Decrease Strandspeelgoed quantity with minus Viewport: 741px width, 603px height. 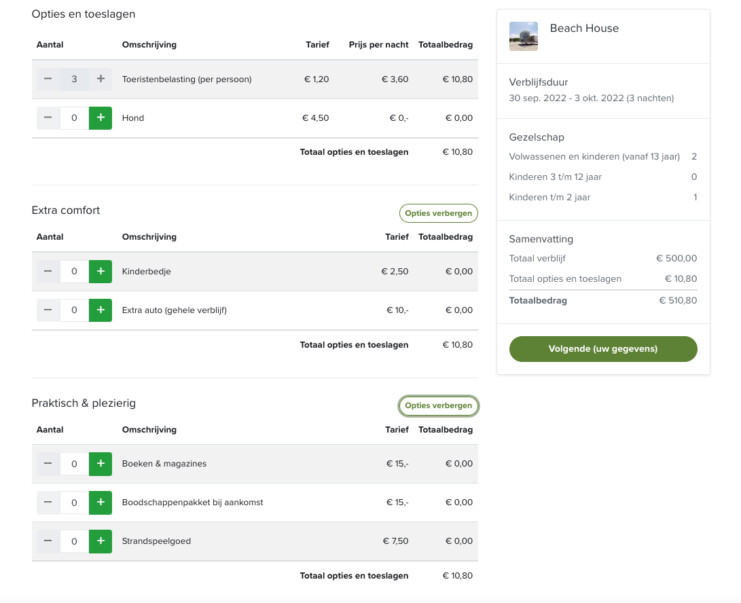click(48, 541)
